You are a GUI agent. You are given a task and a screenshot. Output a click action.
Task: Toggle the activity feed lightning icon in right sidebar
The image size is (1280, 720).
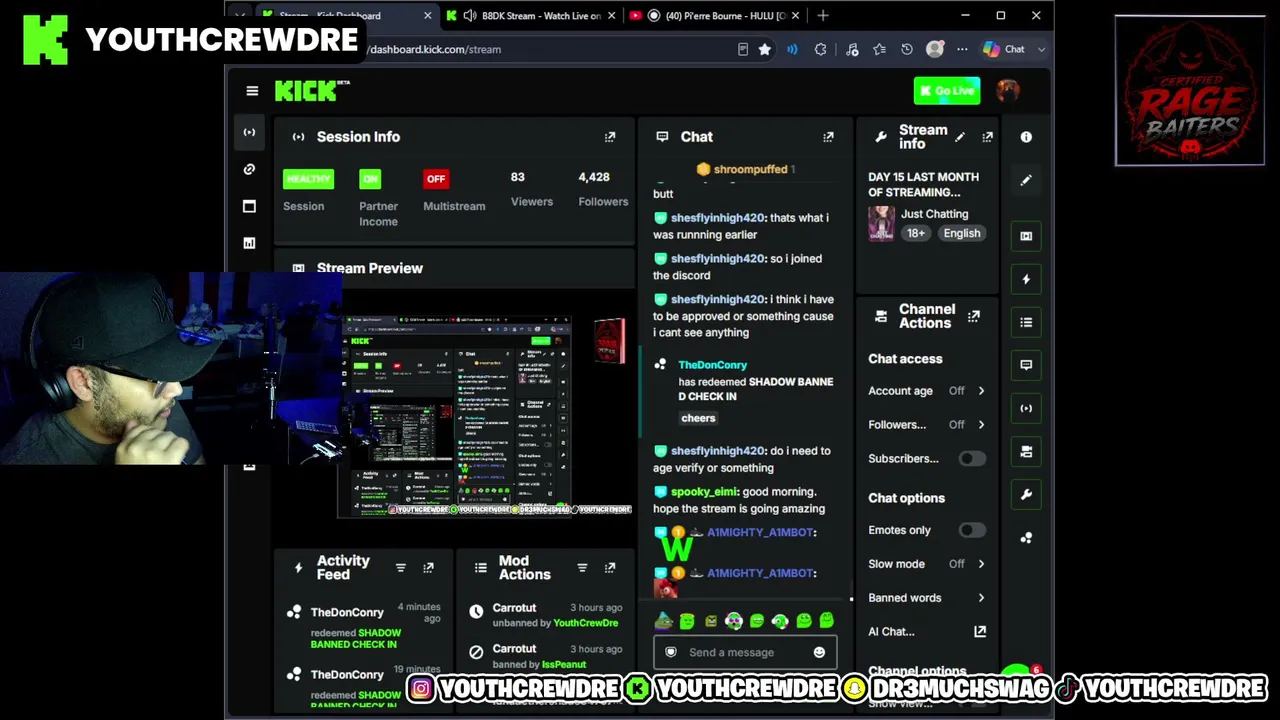[1026, 279]
